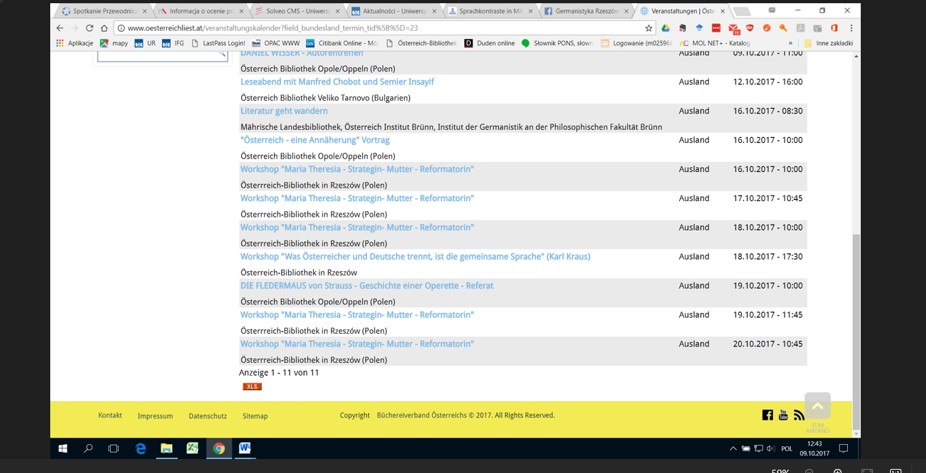The image size is (926, 473).
Task: Open the YouTube icon in footer
Action: [783, 415]
